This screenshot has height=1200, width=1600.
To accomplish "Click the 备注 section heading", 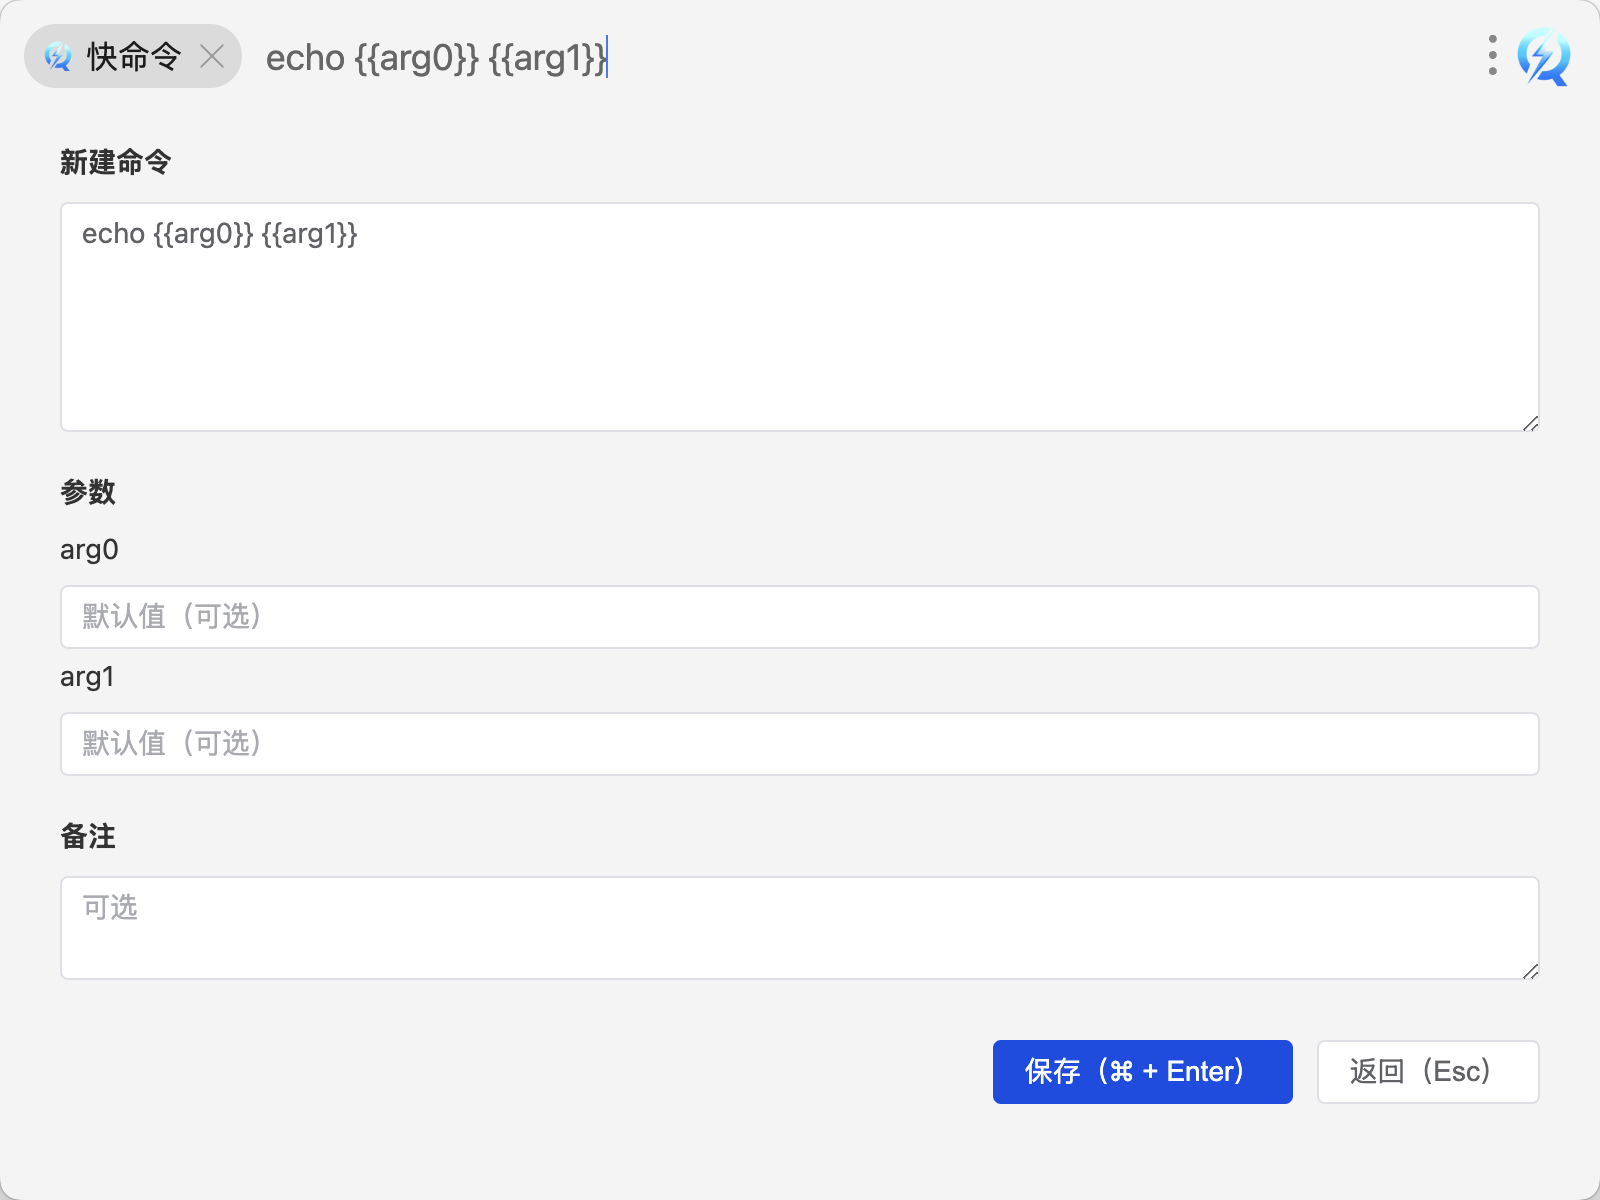I will point(88,836).
